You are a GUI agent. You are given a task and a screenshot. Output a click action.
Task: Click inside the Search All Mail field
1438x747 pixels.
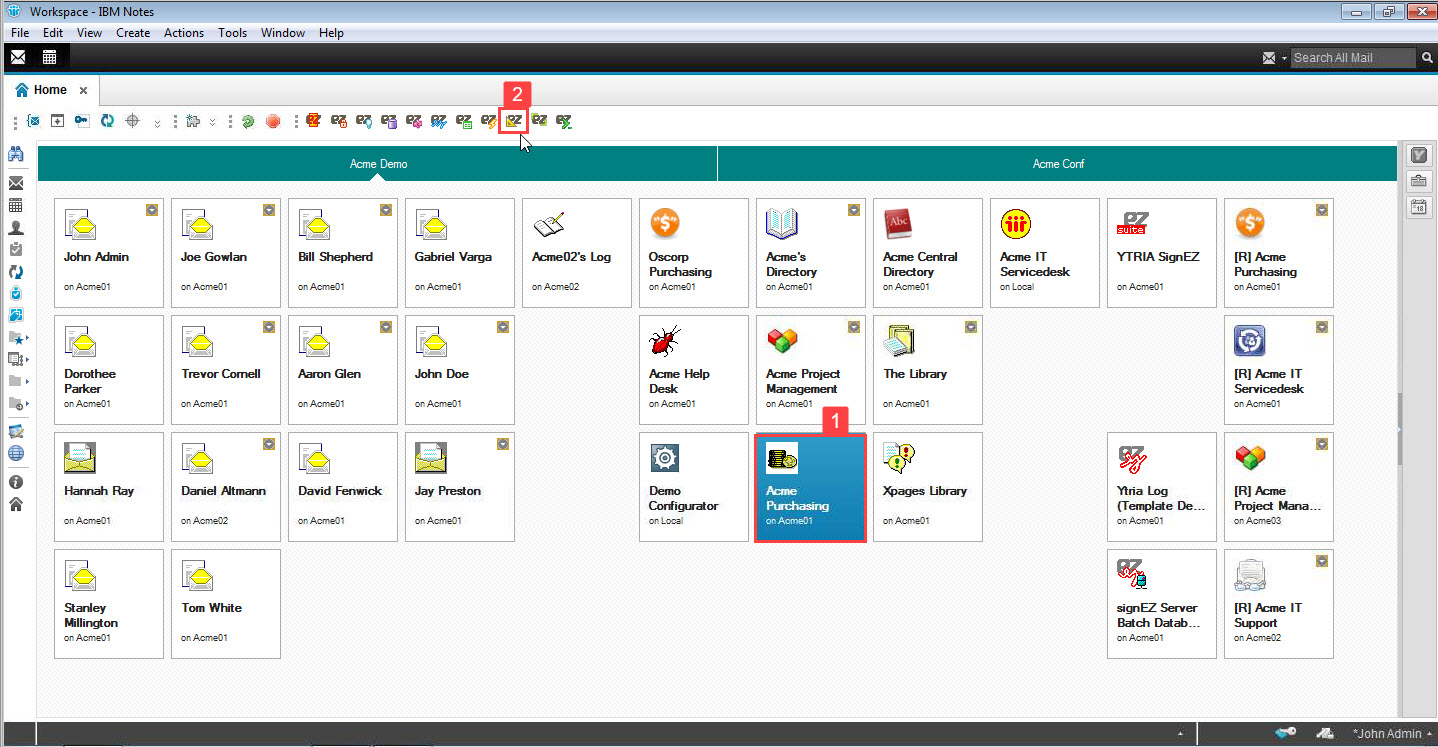[1352, 57]
